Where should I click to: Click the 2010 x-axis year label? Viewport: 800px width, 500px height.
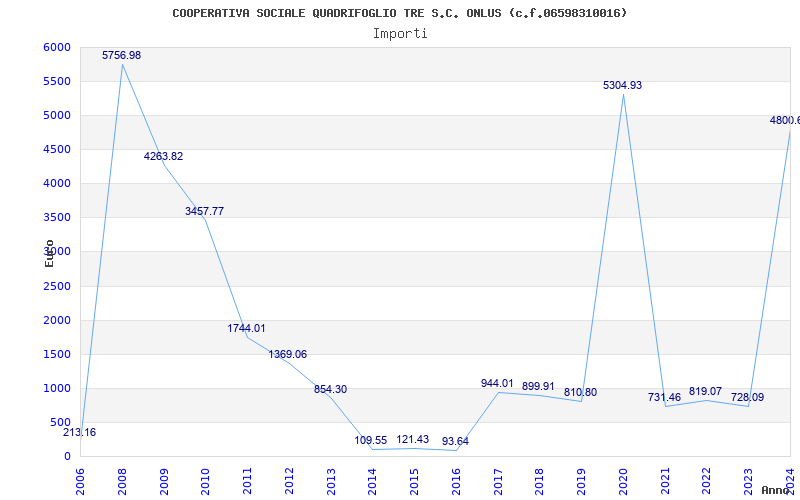click(x=206, y=481)
